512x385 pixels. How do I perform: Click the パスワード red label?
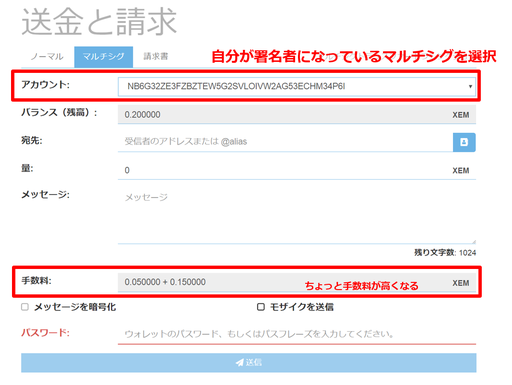[x=45, y=332]
